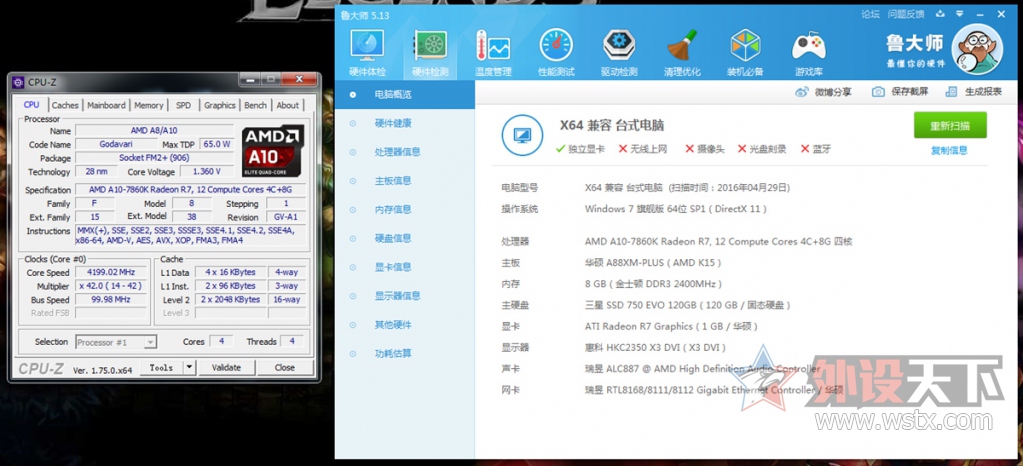
Task: Open the Processor #1 selection dropdown
Action: tap(116, 342)
